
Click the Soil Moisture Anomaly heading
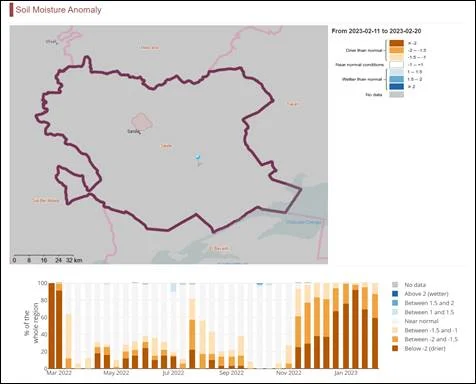tap(58, 10)
